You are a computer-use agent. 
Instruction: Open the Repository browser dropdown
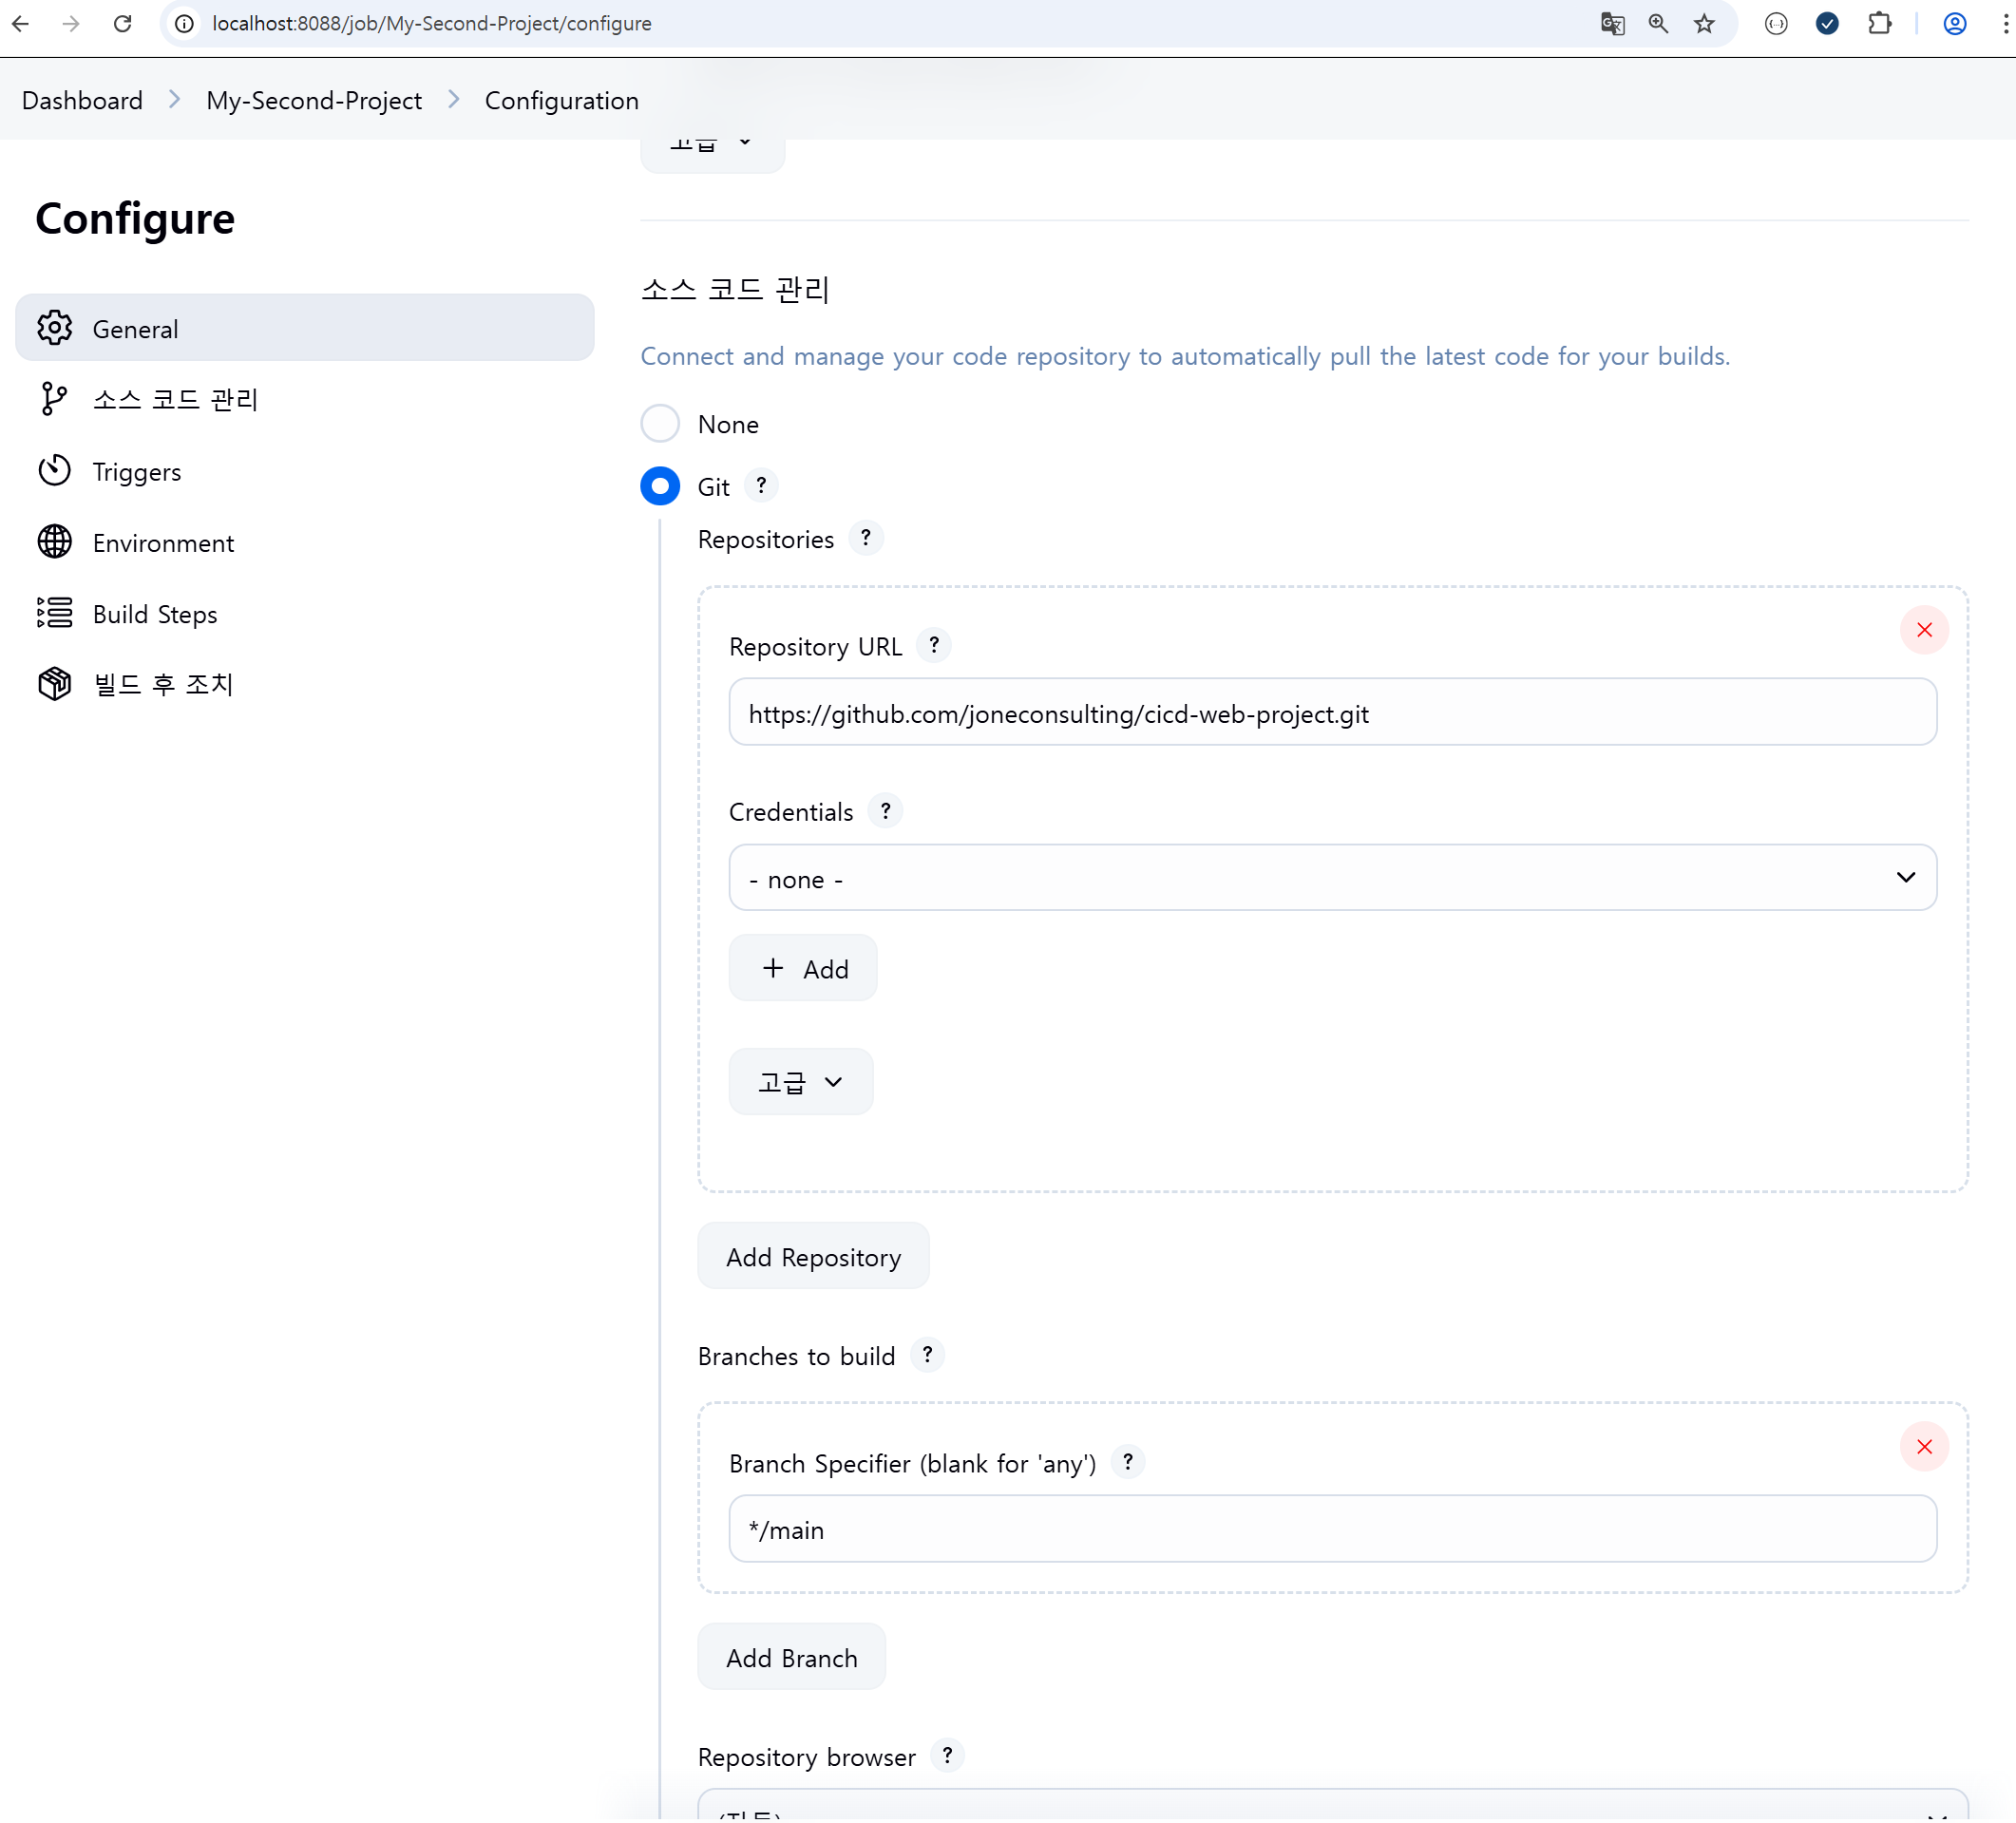tap(1332, 1808)
